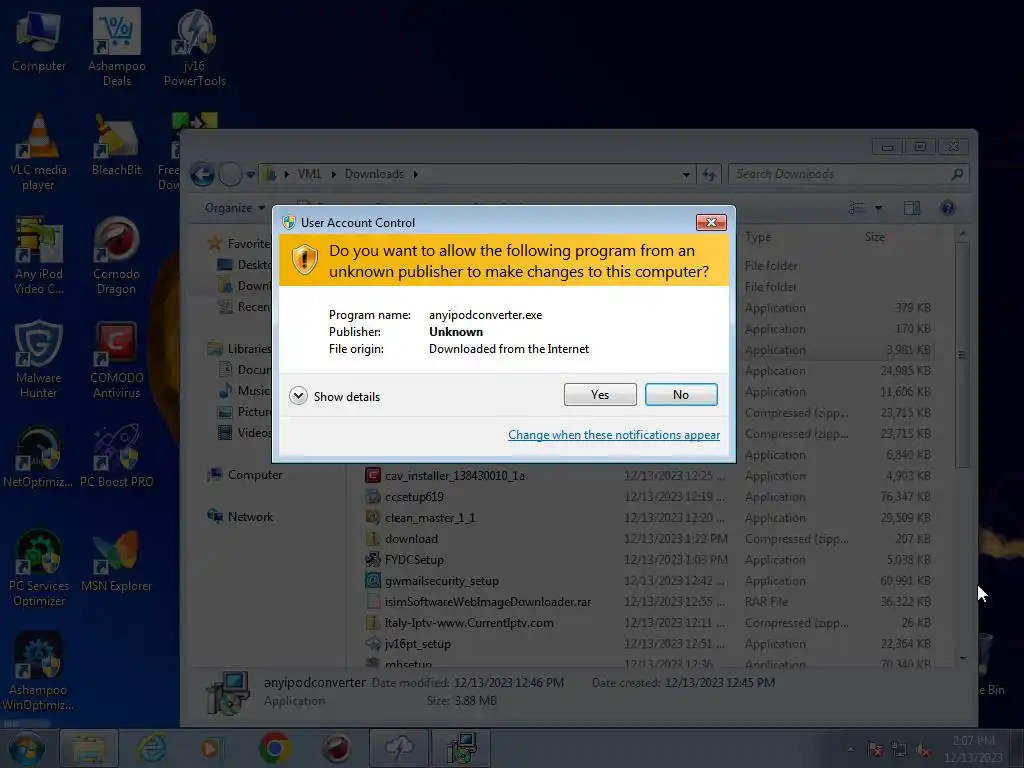1024x768 pixels.
Task: Open Ashampoo WinOptimizer desktop shortcut
Action: (38, 672)
